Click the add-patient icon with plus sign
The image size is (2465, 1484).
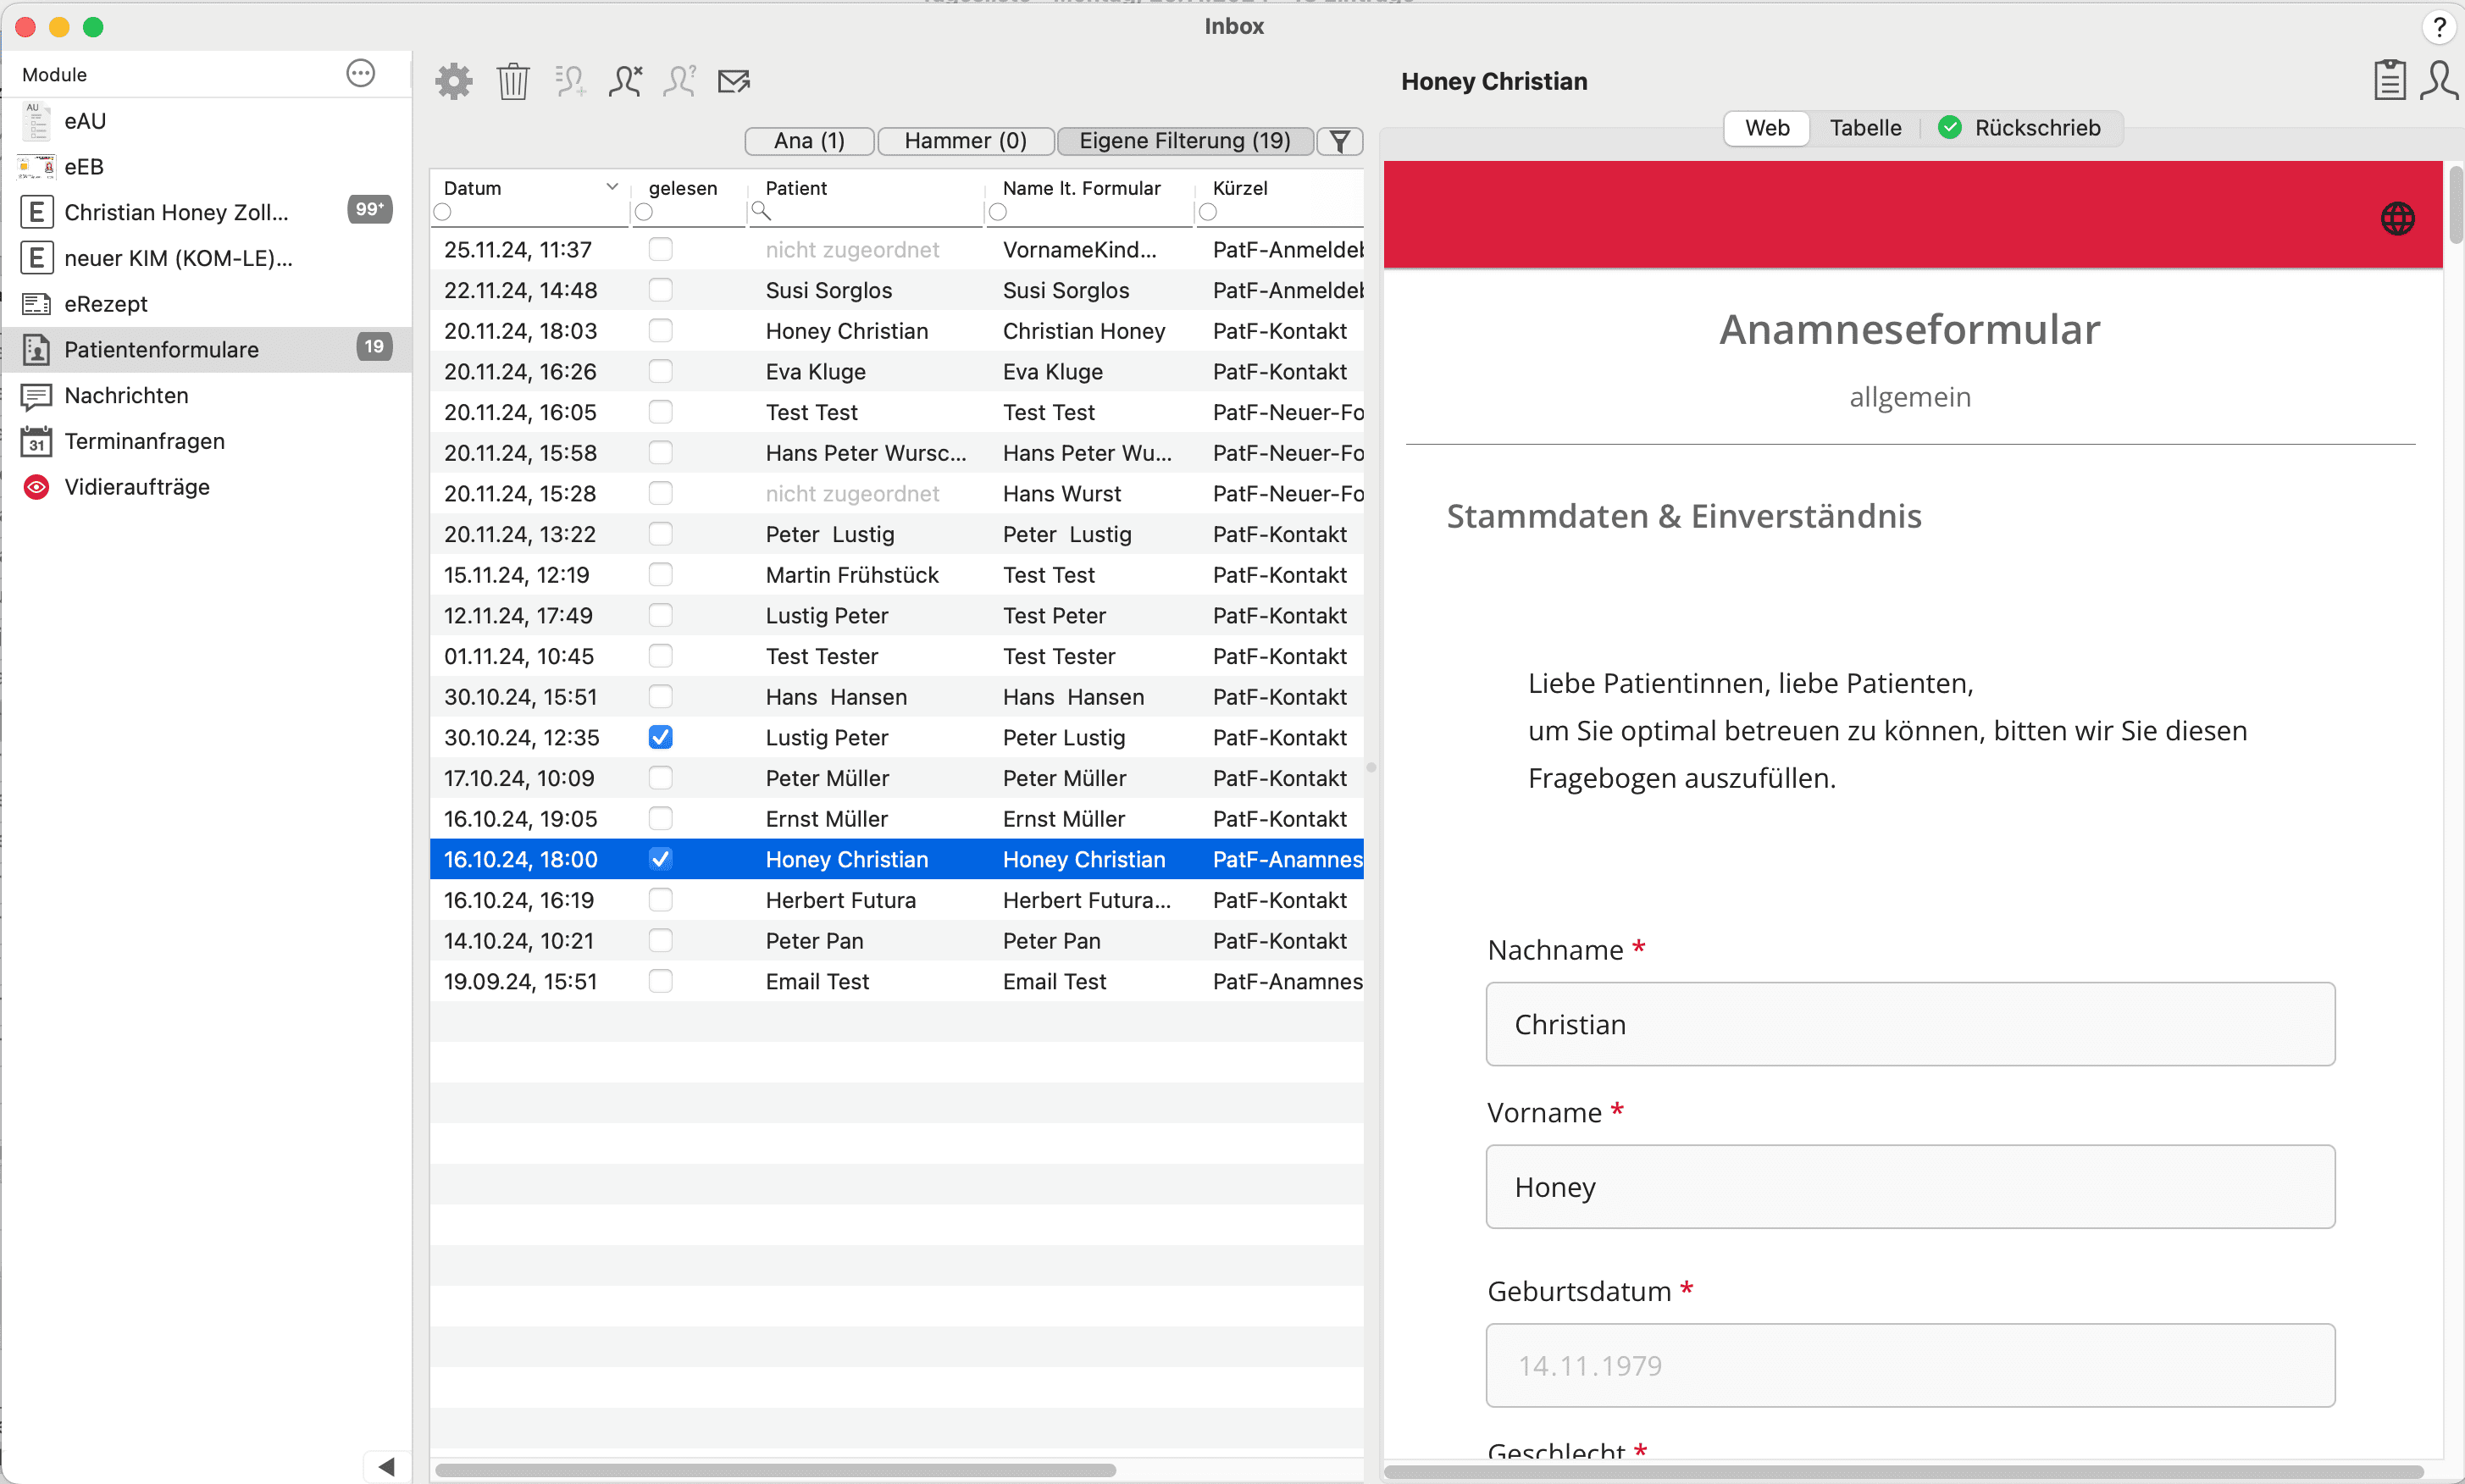pos(571,81)
